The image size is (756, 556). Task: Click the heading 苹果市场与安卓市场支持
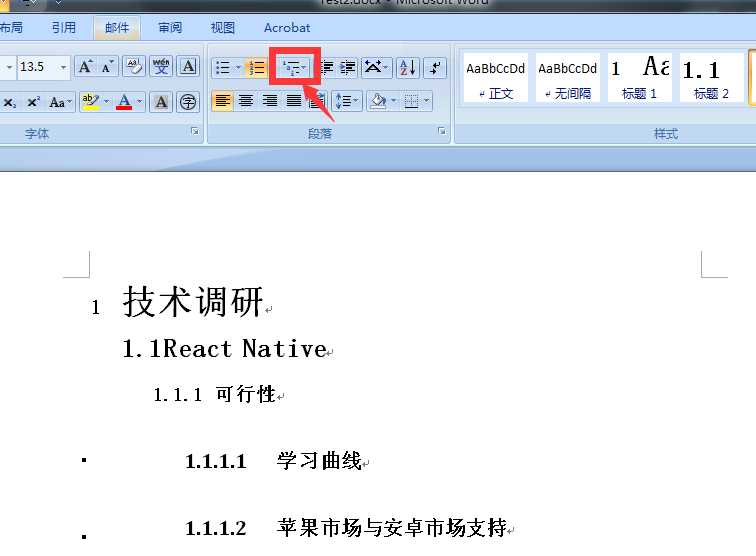tap(392, 528)
